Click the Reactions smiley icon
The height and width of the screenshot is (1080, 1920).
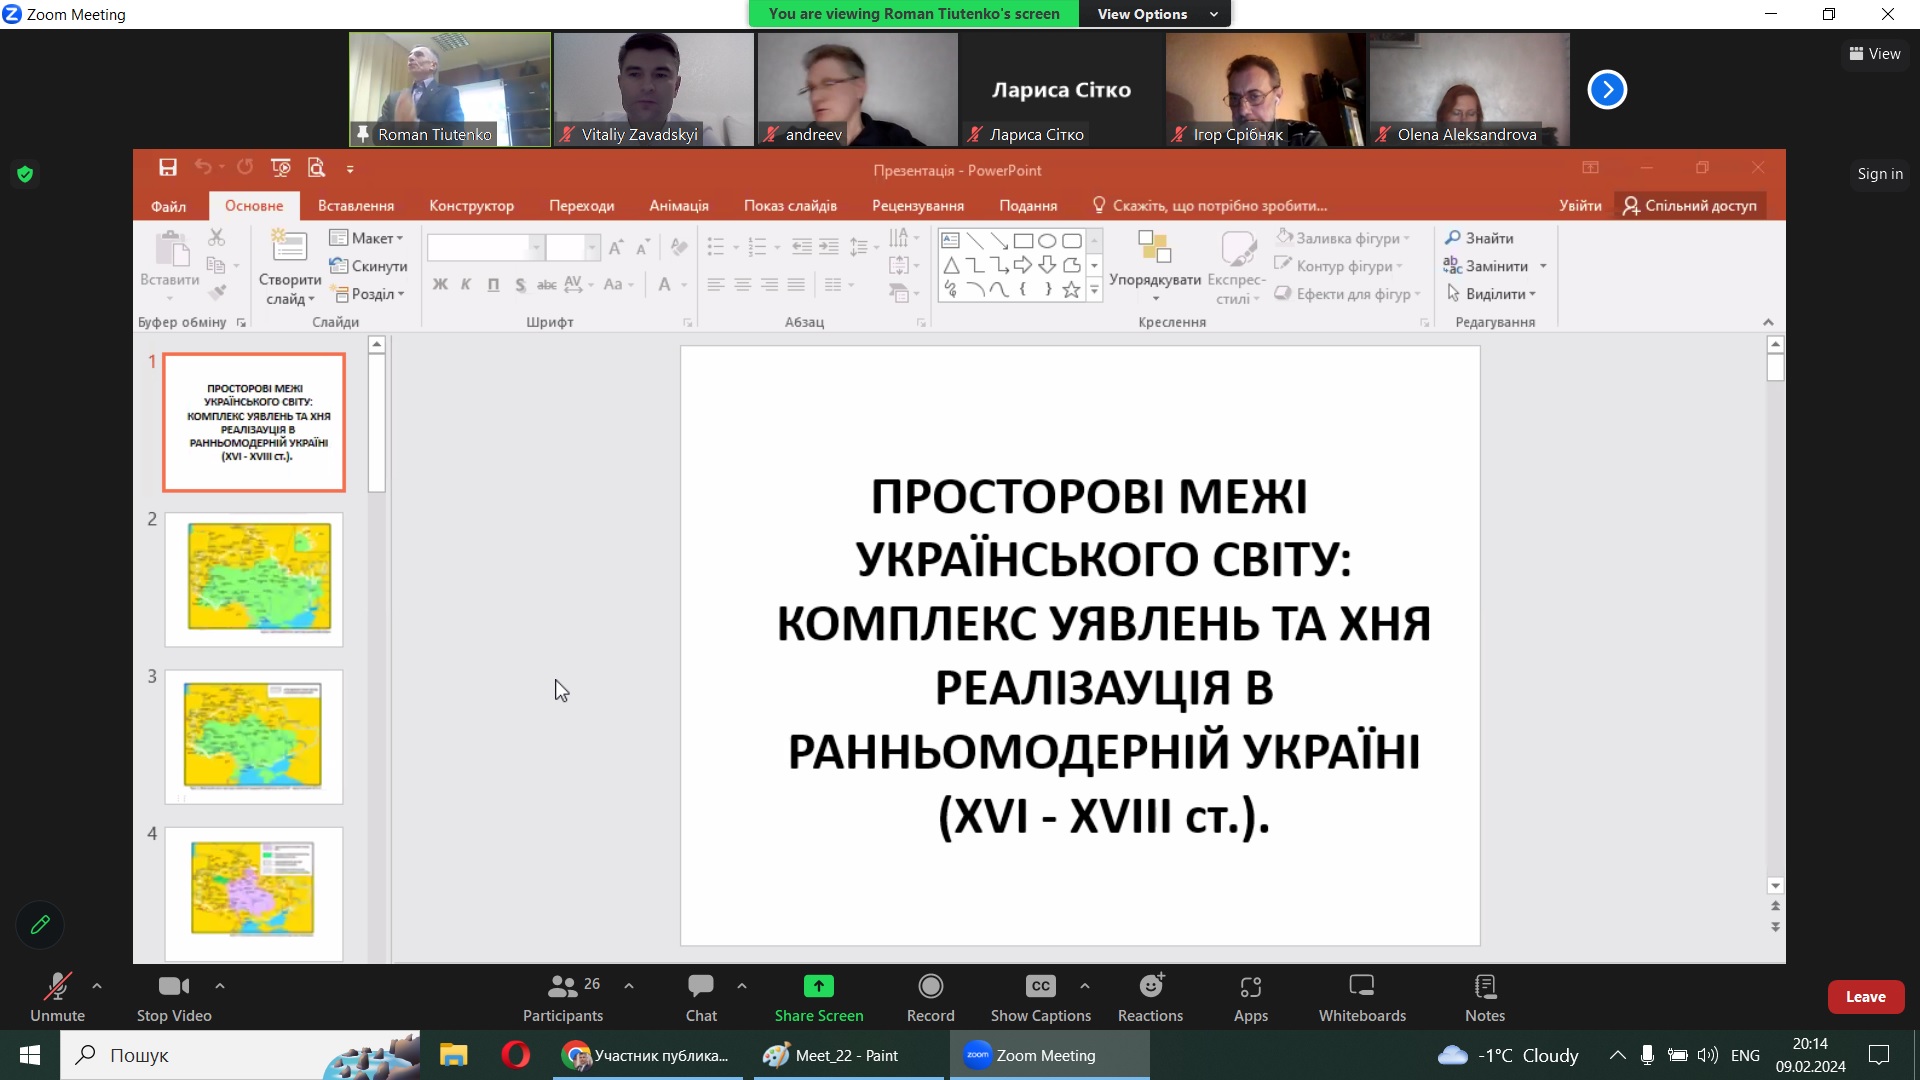coord(1151,987)
